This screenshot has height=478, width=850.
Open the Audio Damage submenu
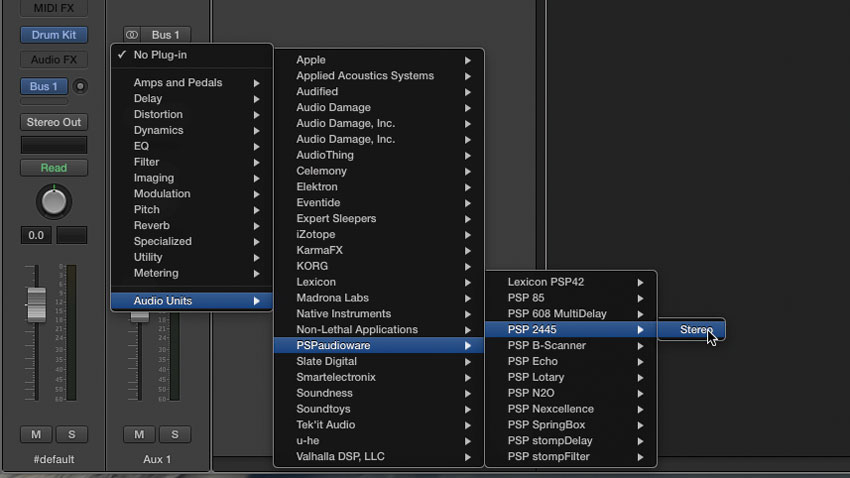[379, 107]
